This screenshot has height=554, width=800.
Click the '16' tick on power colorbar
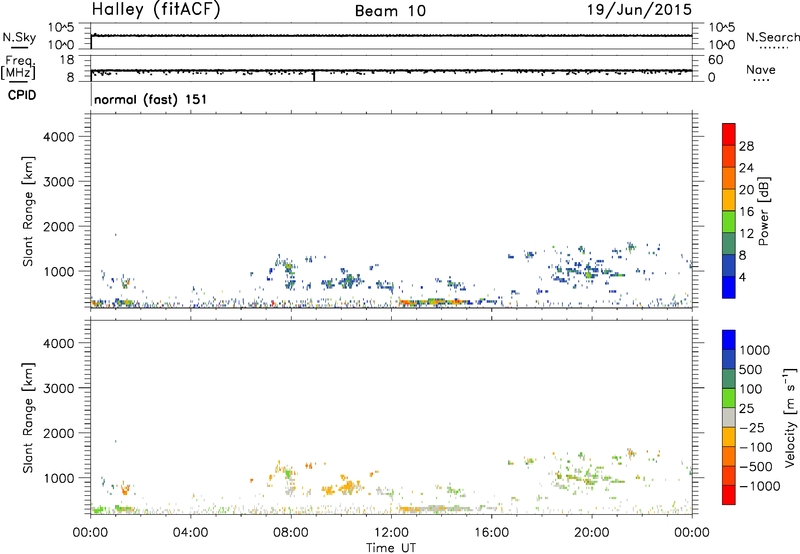(x=746, y=212)
